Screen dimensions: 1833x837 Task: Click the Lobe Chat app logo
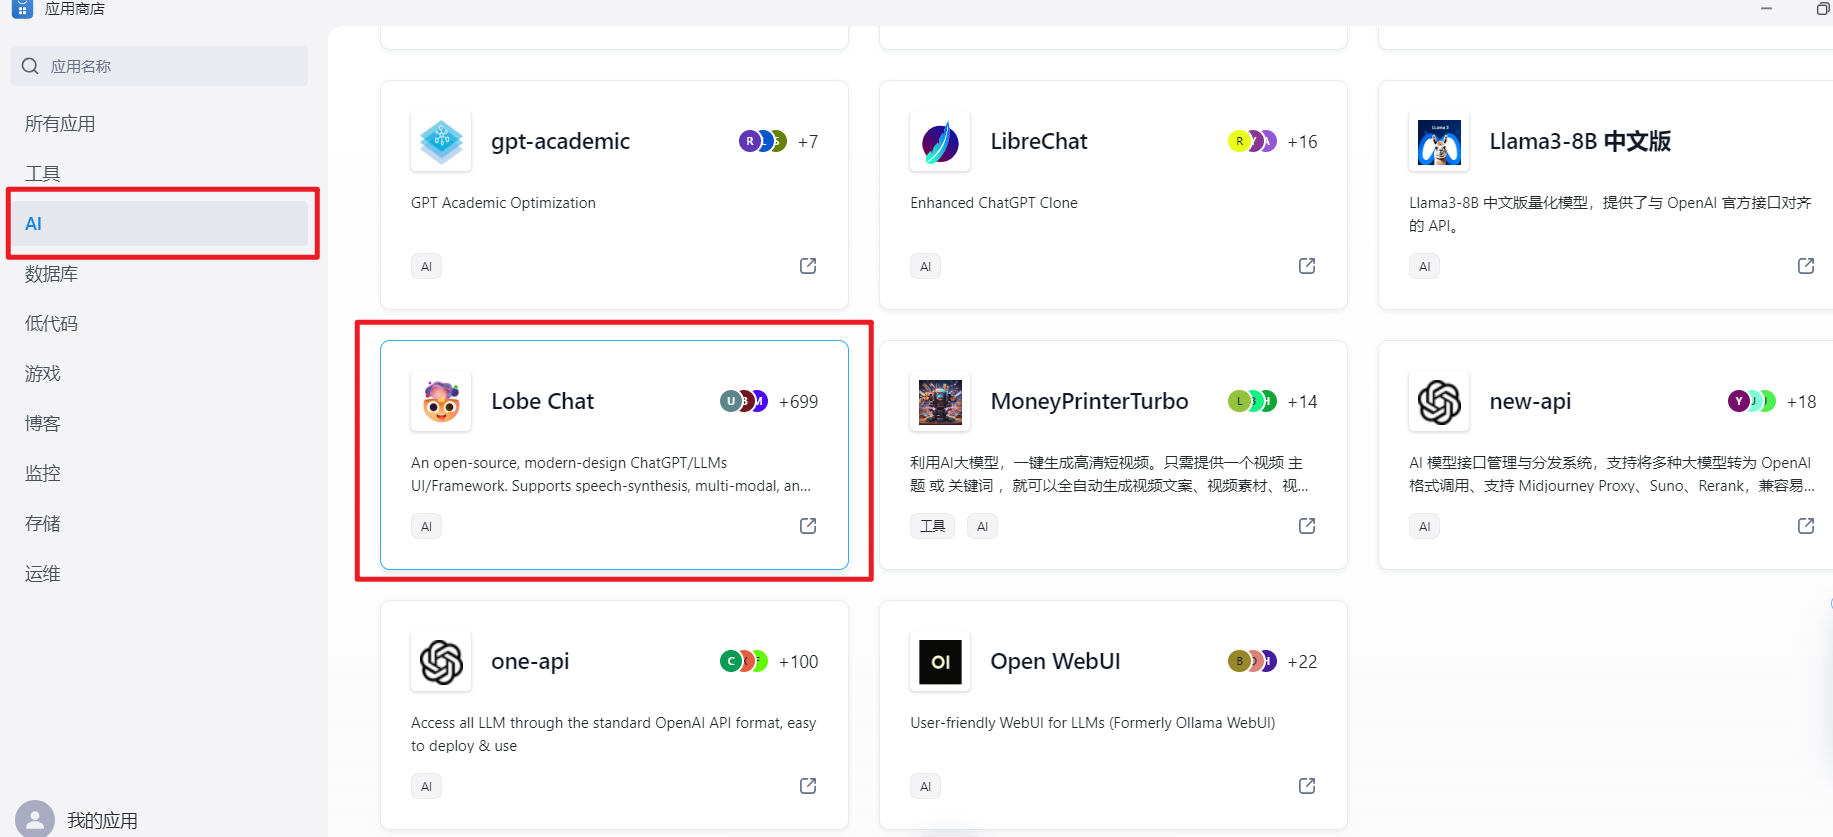[441, 401]
